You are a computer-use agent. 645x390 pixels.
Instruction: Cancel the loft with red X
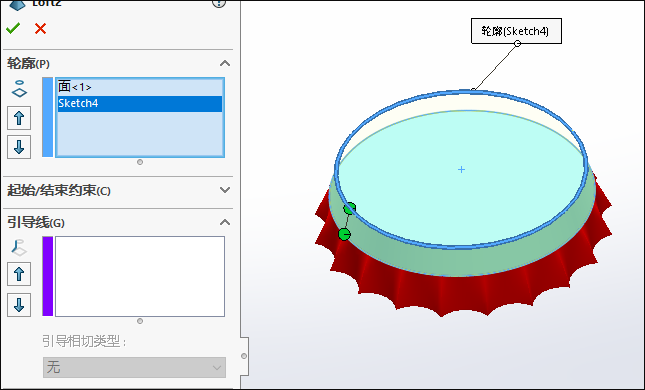40,28
